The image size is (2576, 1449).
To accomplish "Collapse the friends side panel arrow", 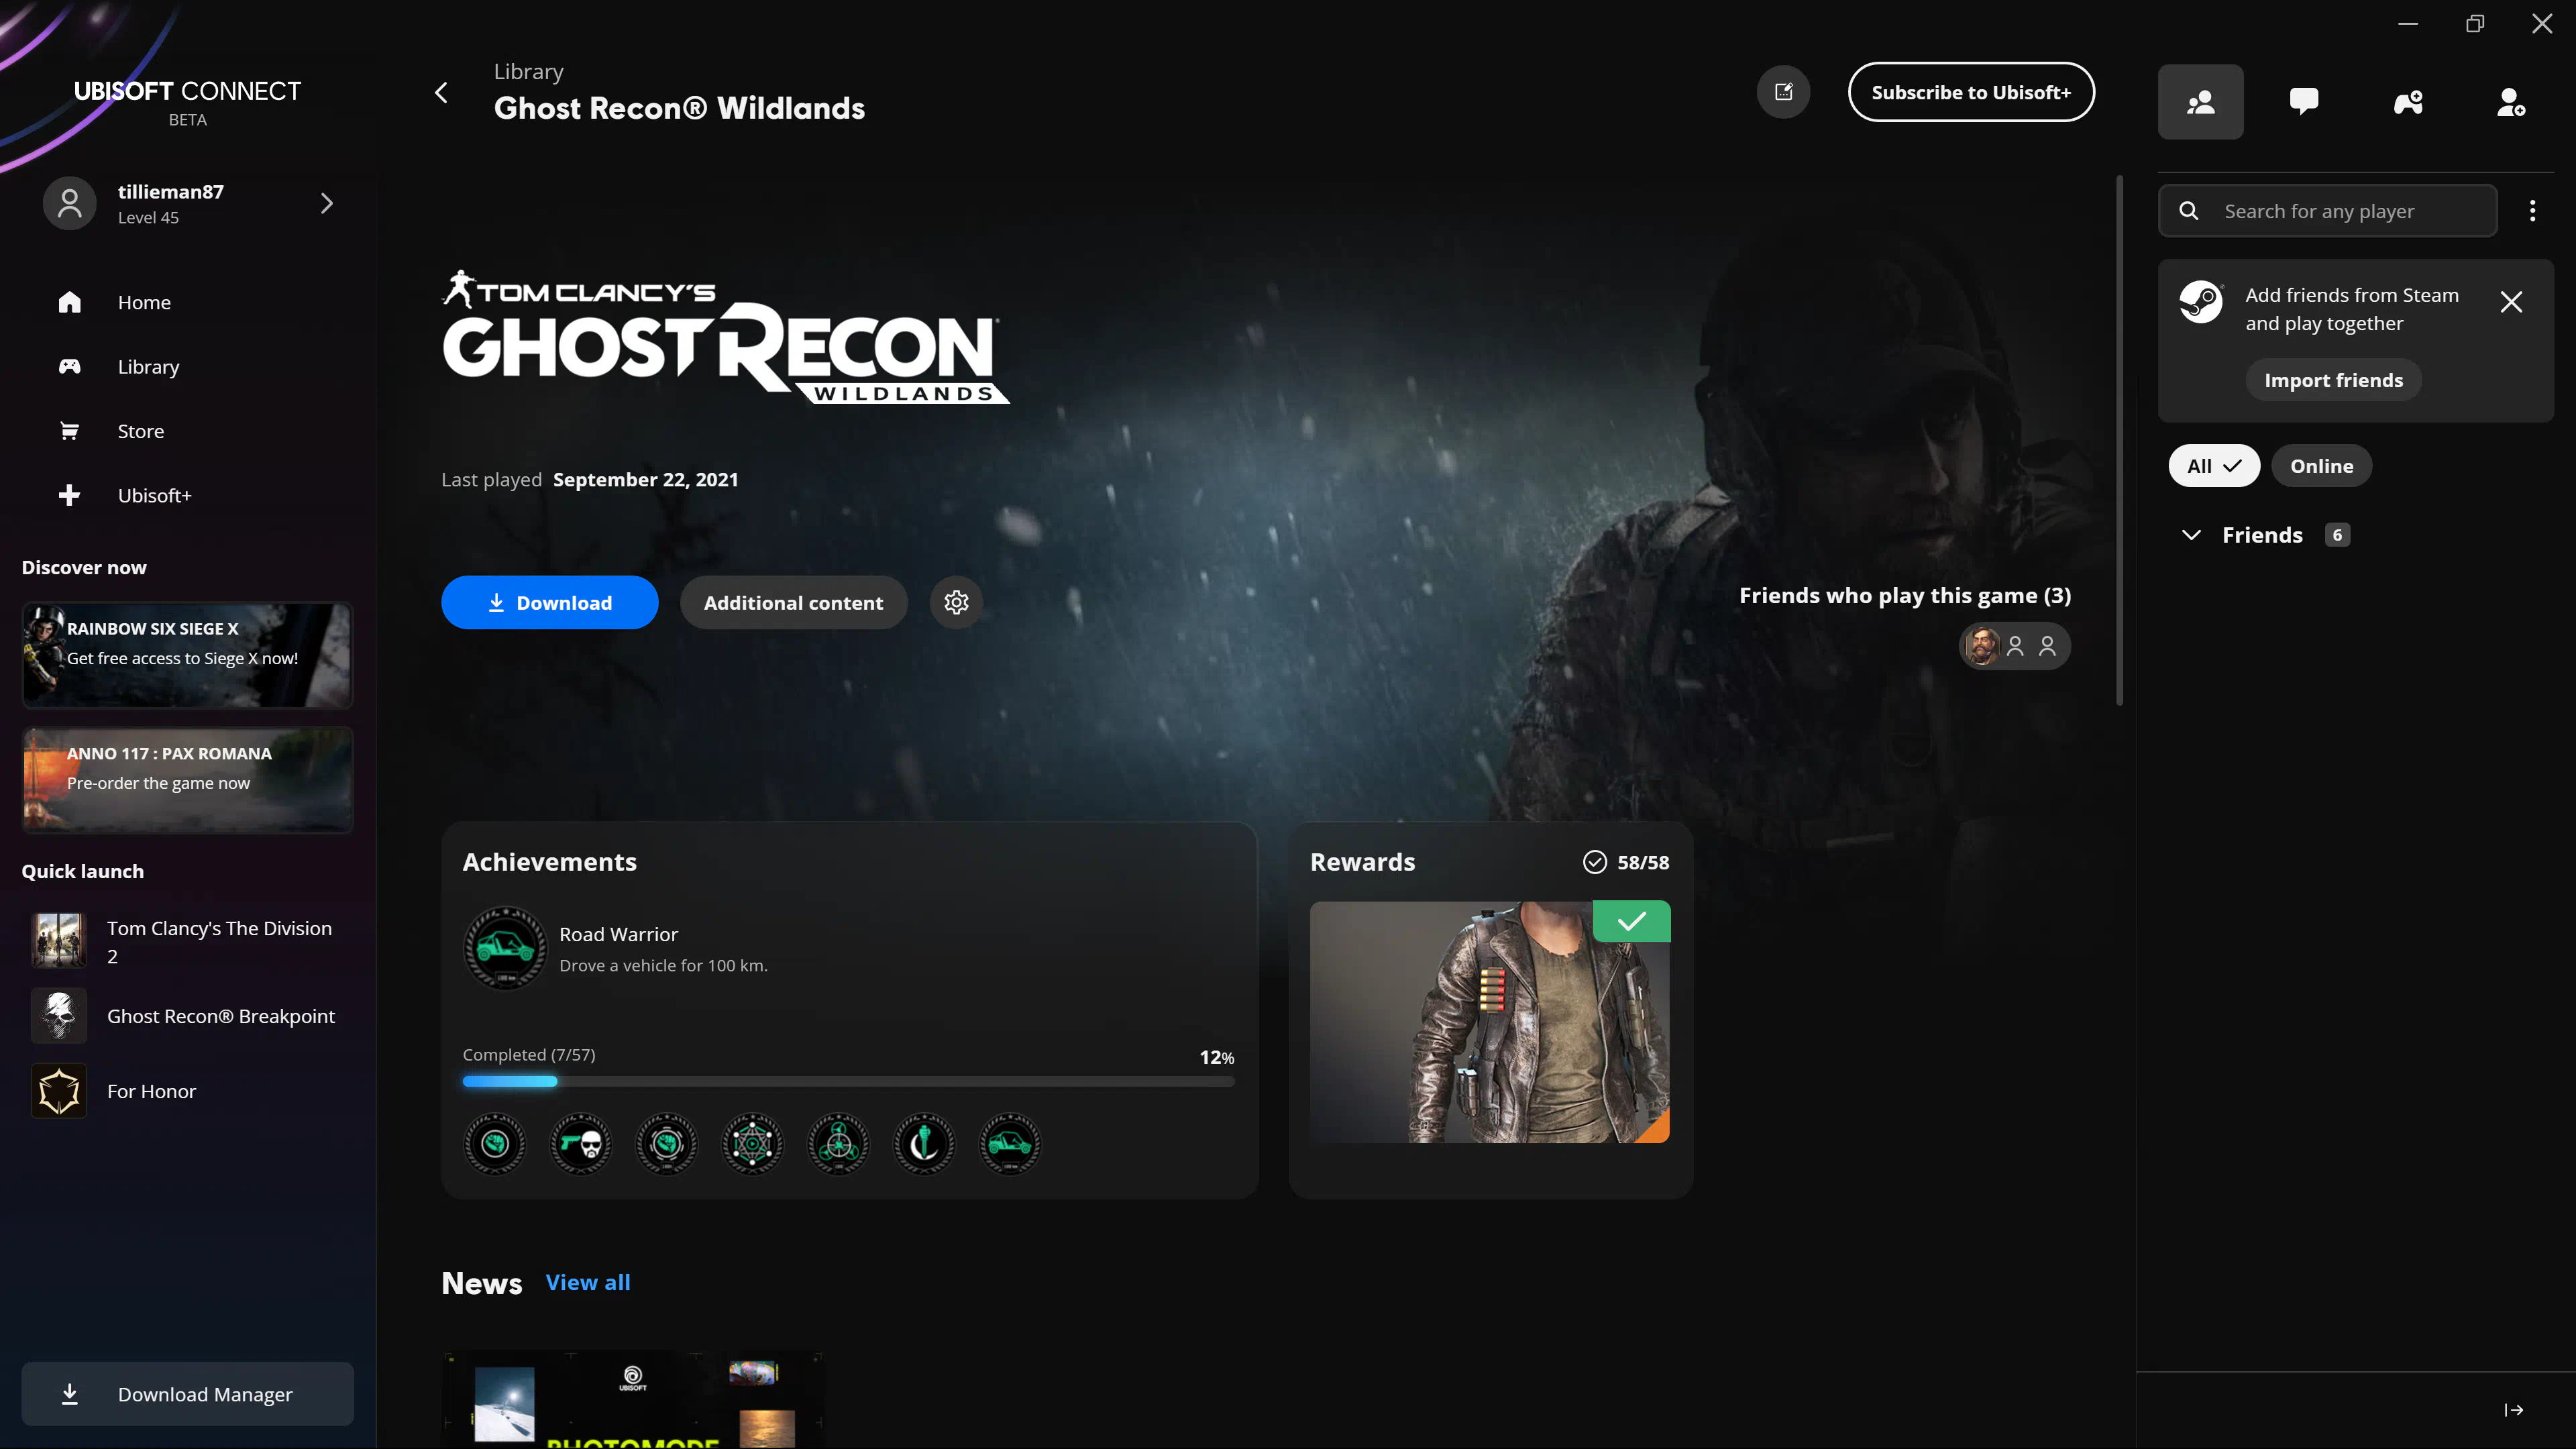I will (2513, 1410).
